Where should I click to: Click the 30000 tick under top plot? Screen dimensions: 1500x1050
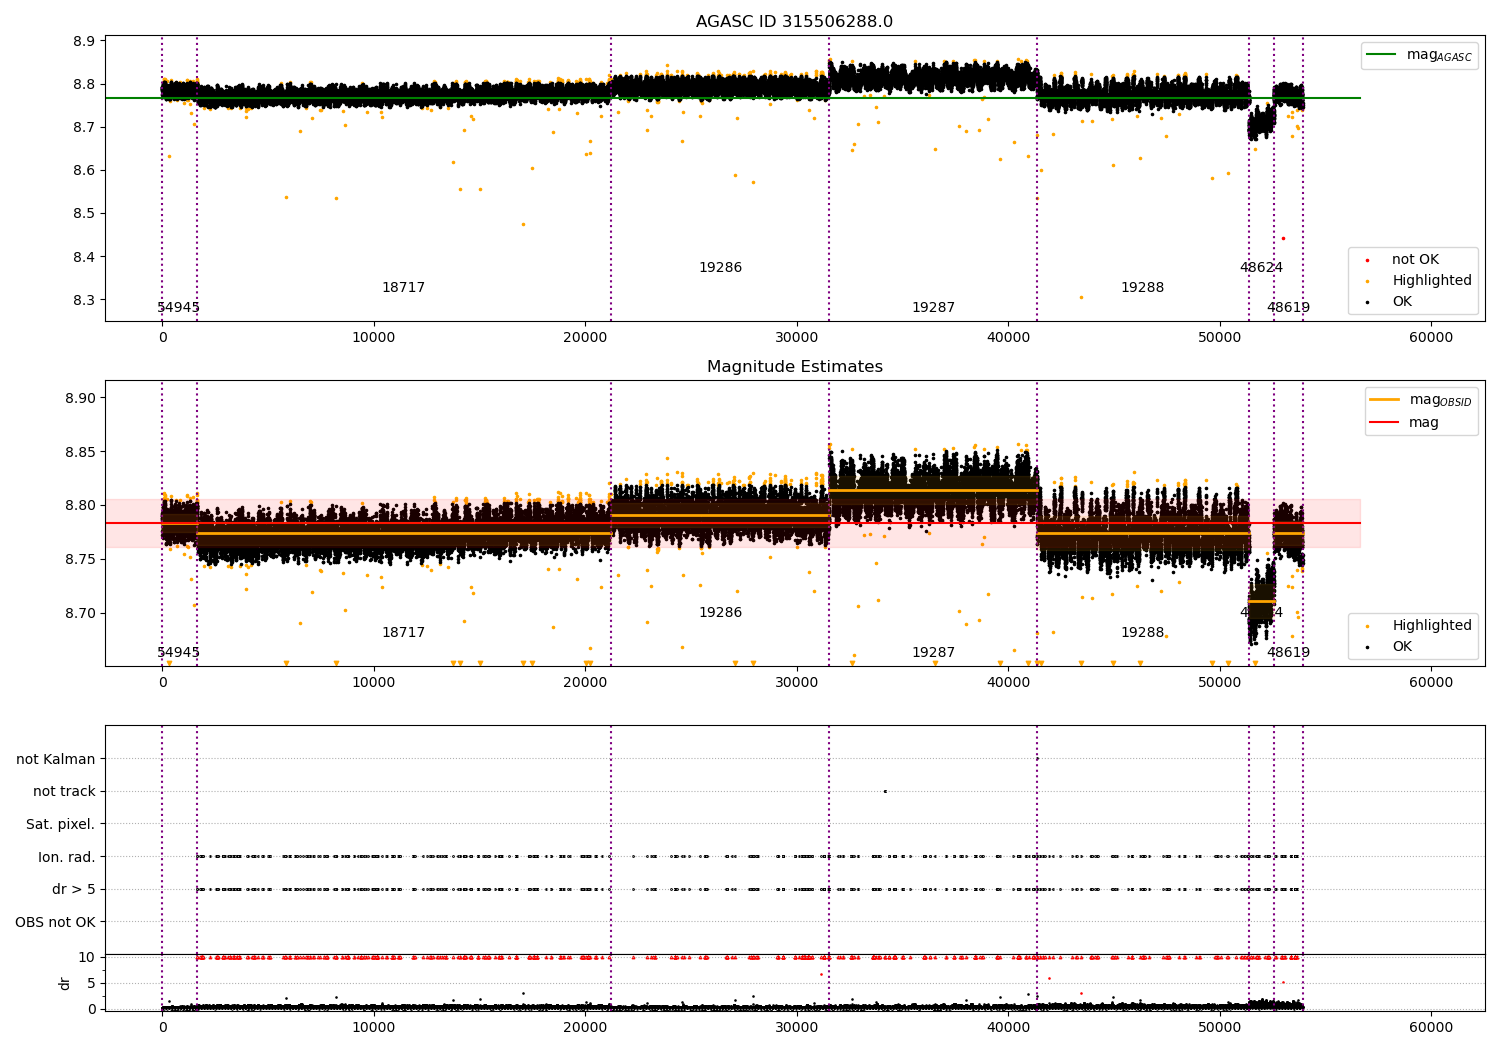pyautogui.click(x=797, y=337)
